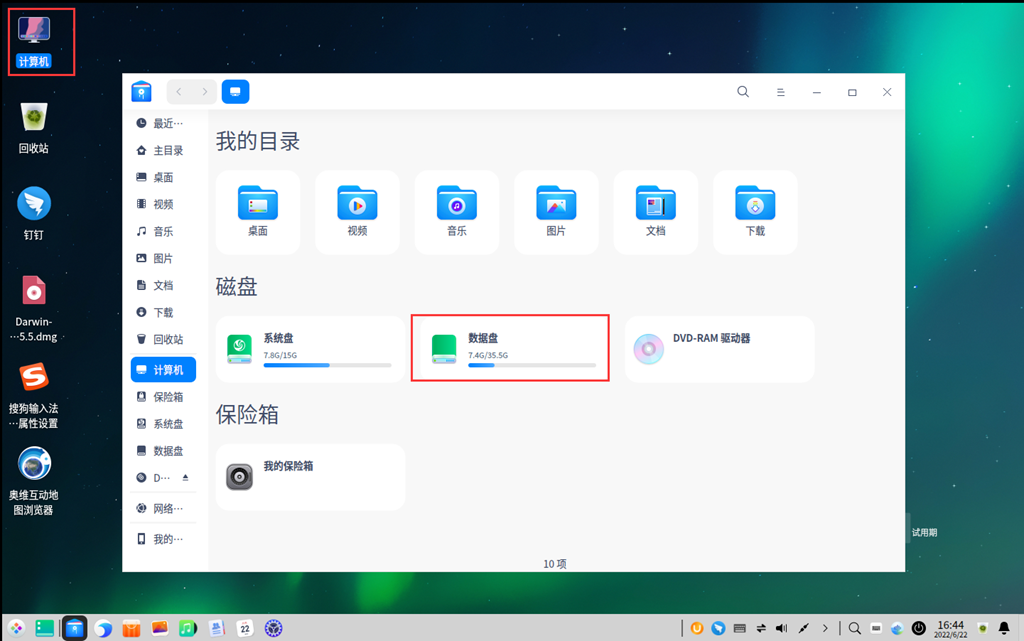Open 回收站 icon on the desktop
This screenshot has height=641, width=1024.
click(34, 127)
